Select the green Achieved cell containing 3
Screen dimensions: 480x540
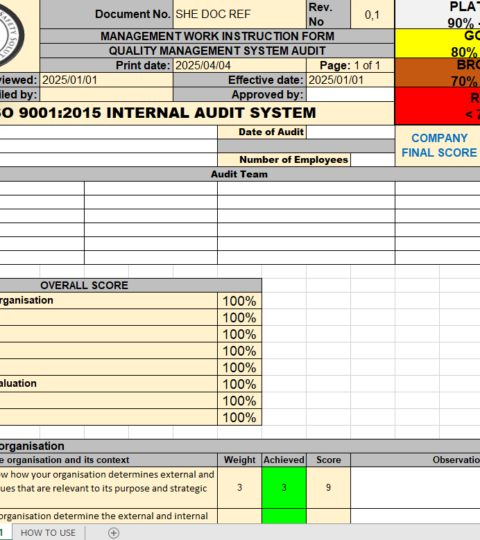click(x=284, y=488)
